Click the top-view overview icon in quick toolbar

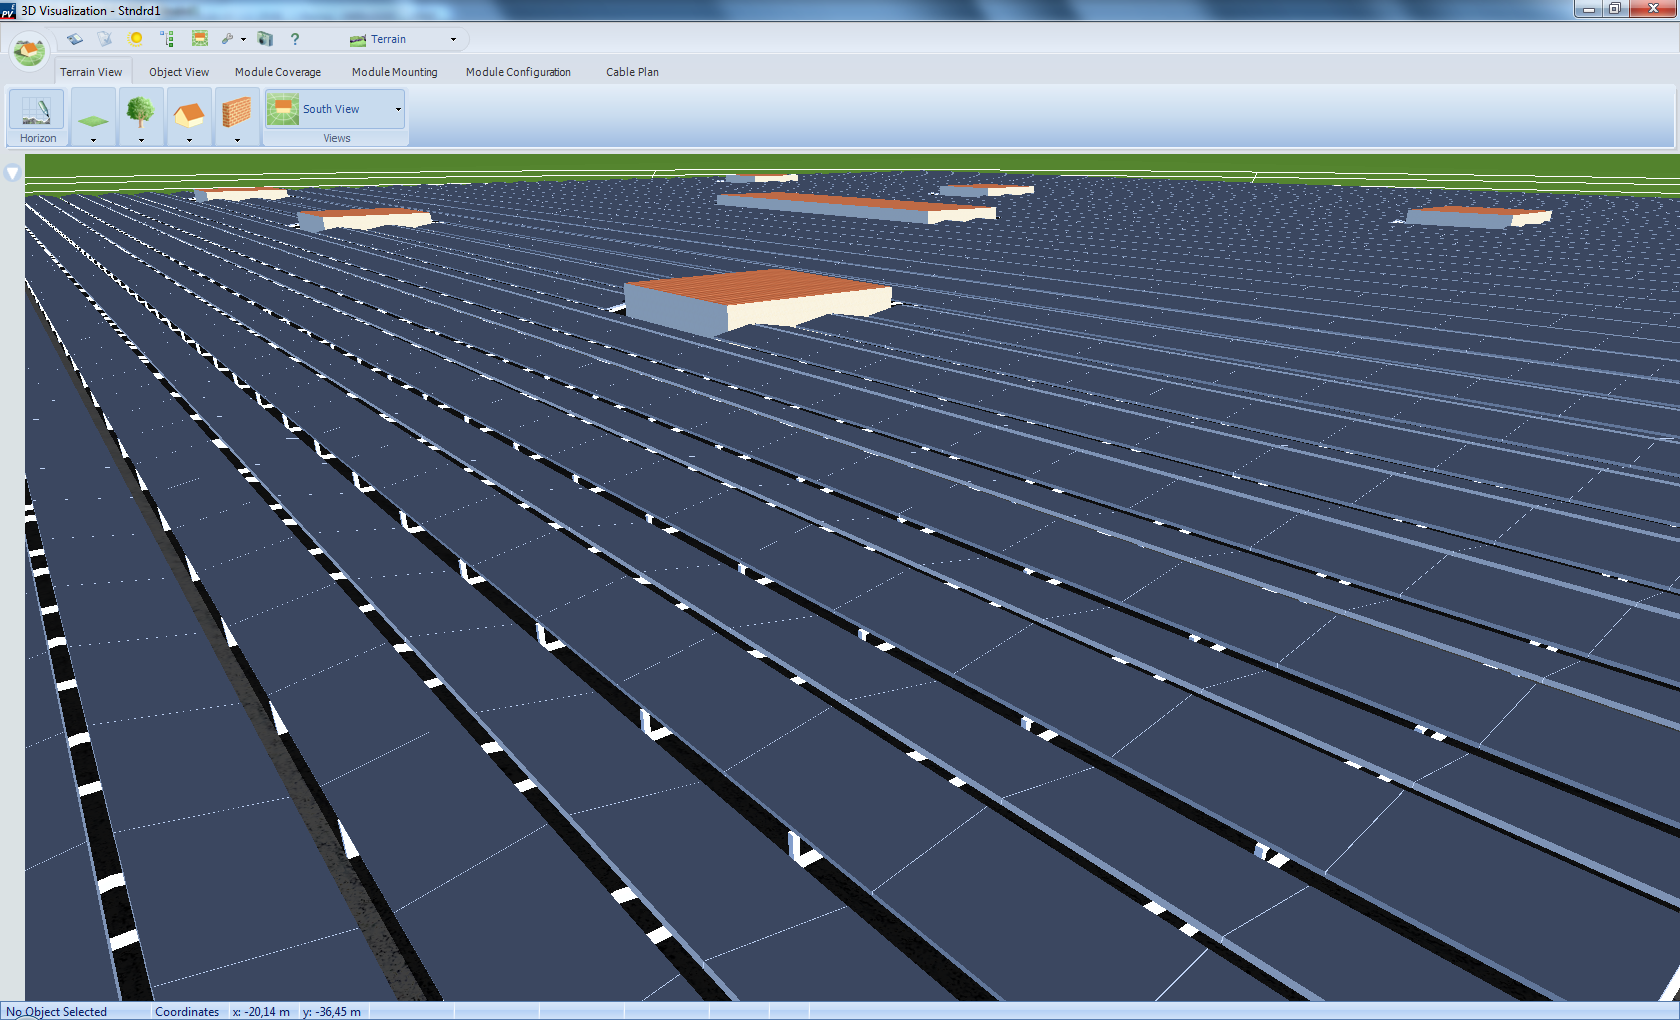tap(200, 39)
